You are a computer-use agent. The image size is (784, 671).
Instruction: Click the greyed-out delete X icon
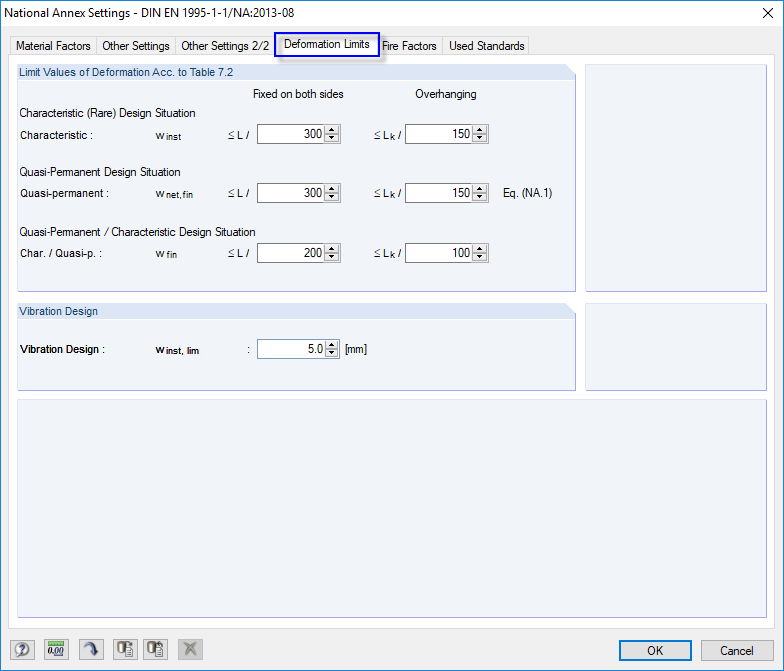click(x=190, y=650)
